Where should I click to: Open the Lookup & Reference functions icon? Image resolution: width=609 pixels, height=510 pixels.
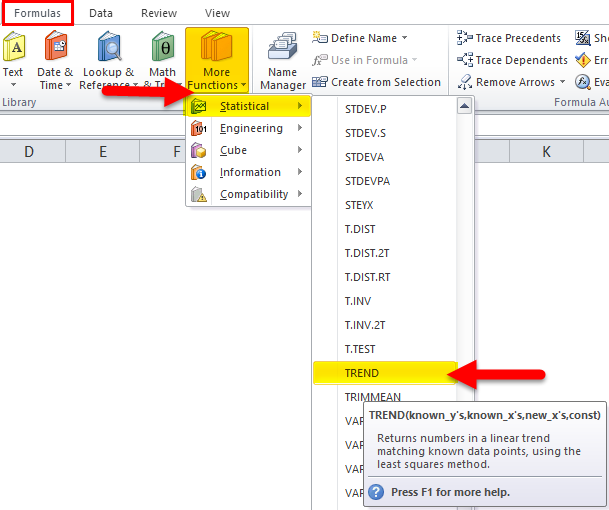coord(109,46)
